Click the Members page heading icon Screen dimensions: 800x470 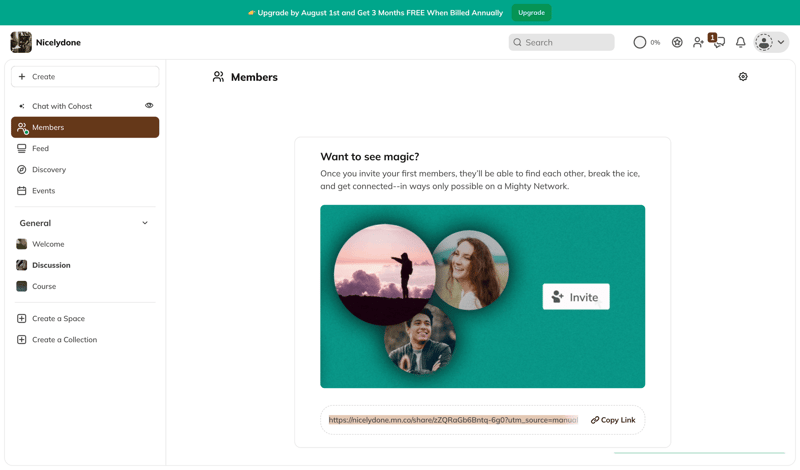[218, 77]
